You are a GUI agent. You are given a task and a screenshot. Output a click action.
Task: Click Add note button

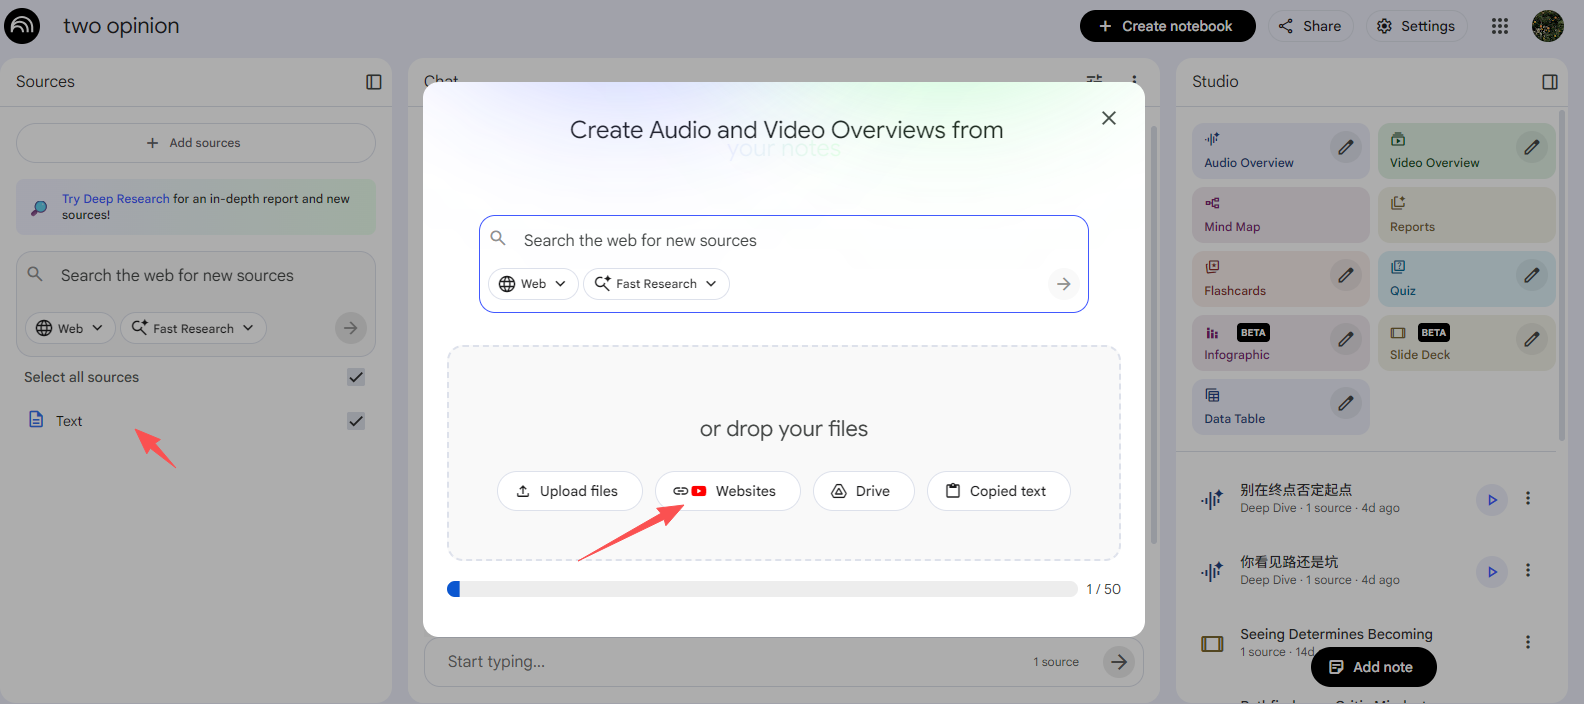coord(1374,667)
